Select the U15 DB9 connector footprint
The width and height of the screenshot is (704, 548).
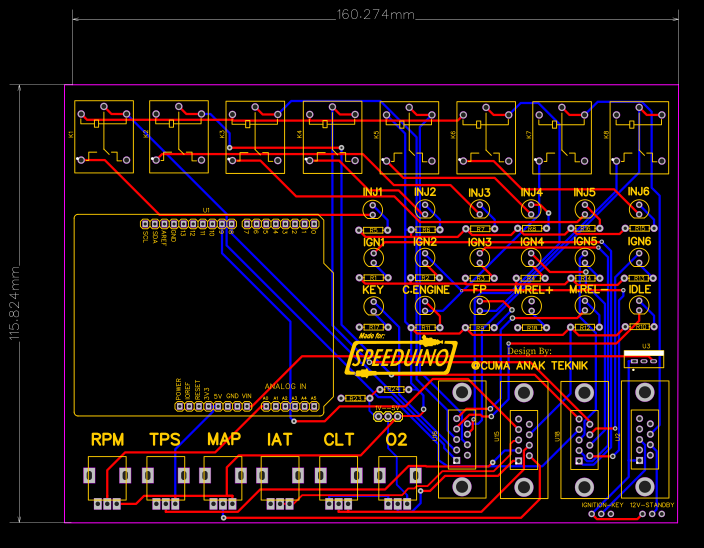524,439
